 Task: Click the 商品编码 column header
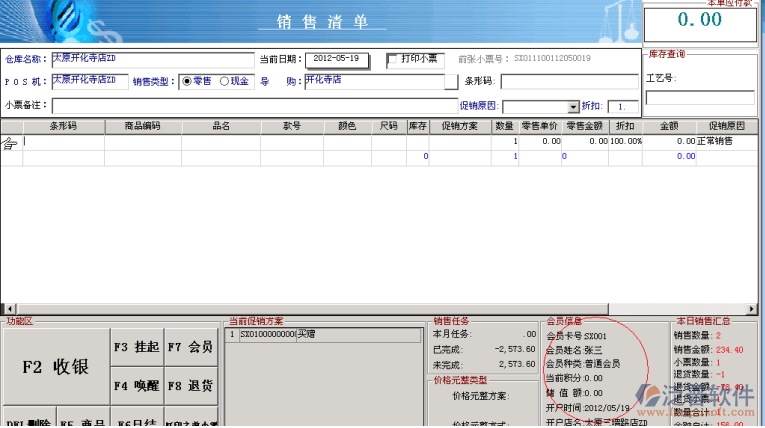pos(143,127)
